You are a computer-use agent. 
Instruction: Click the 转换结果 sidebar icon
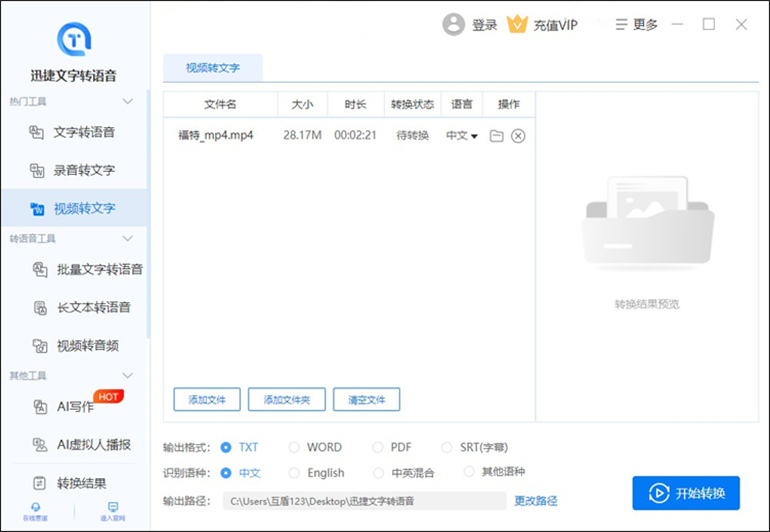[x=39, y=483]
